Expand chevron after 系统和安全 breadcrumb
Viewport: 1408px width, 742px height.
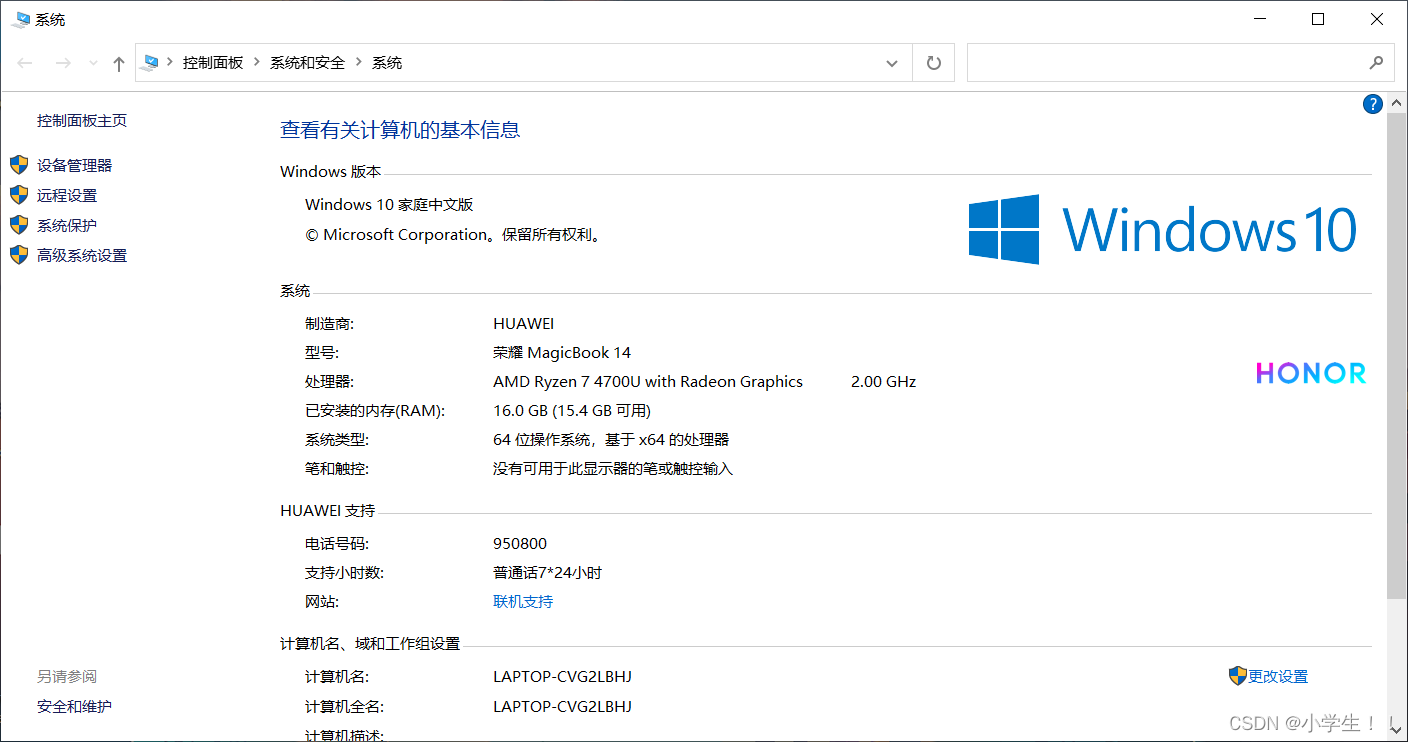coord(359,62)
